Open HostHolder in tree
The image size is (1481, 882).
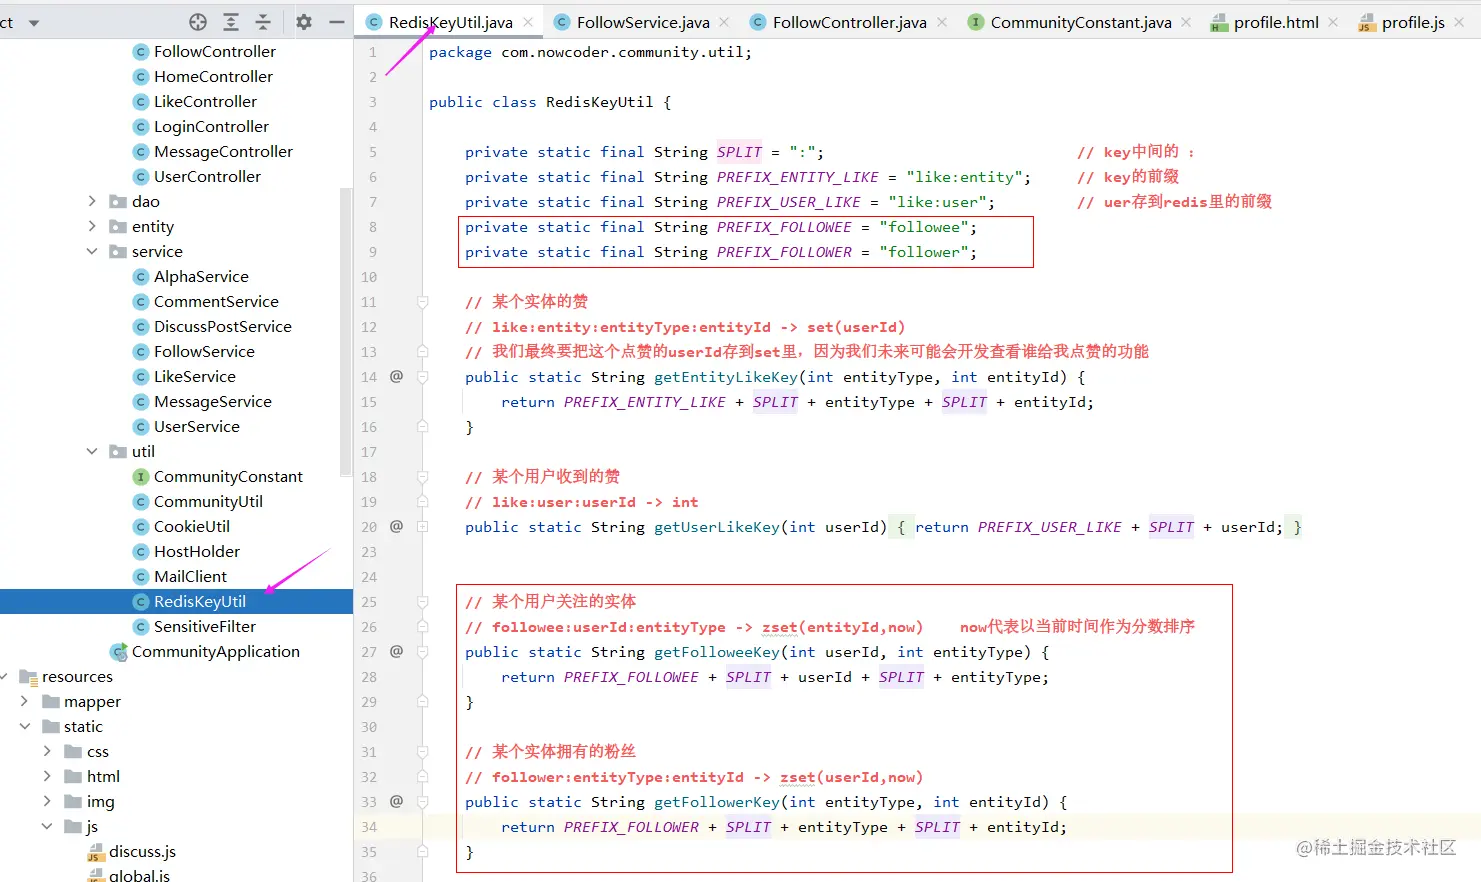click(x=197, y=551)
